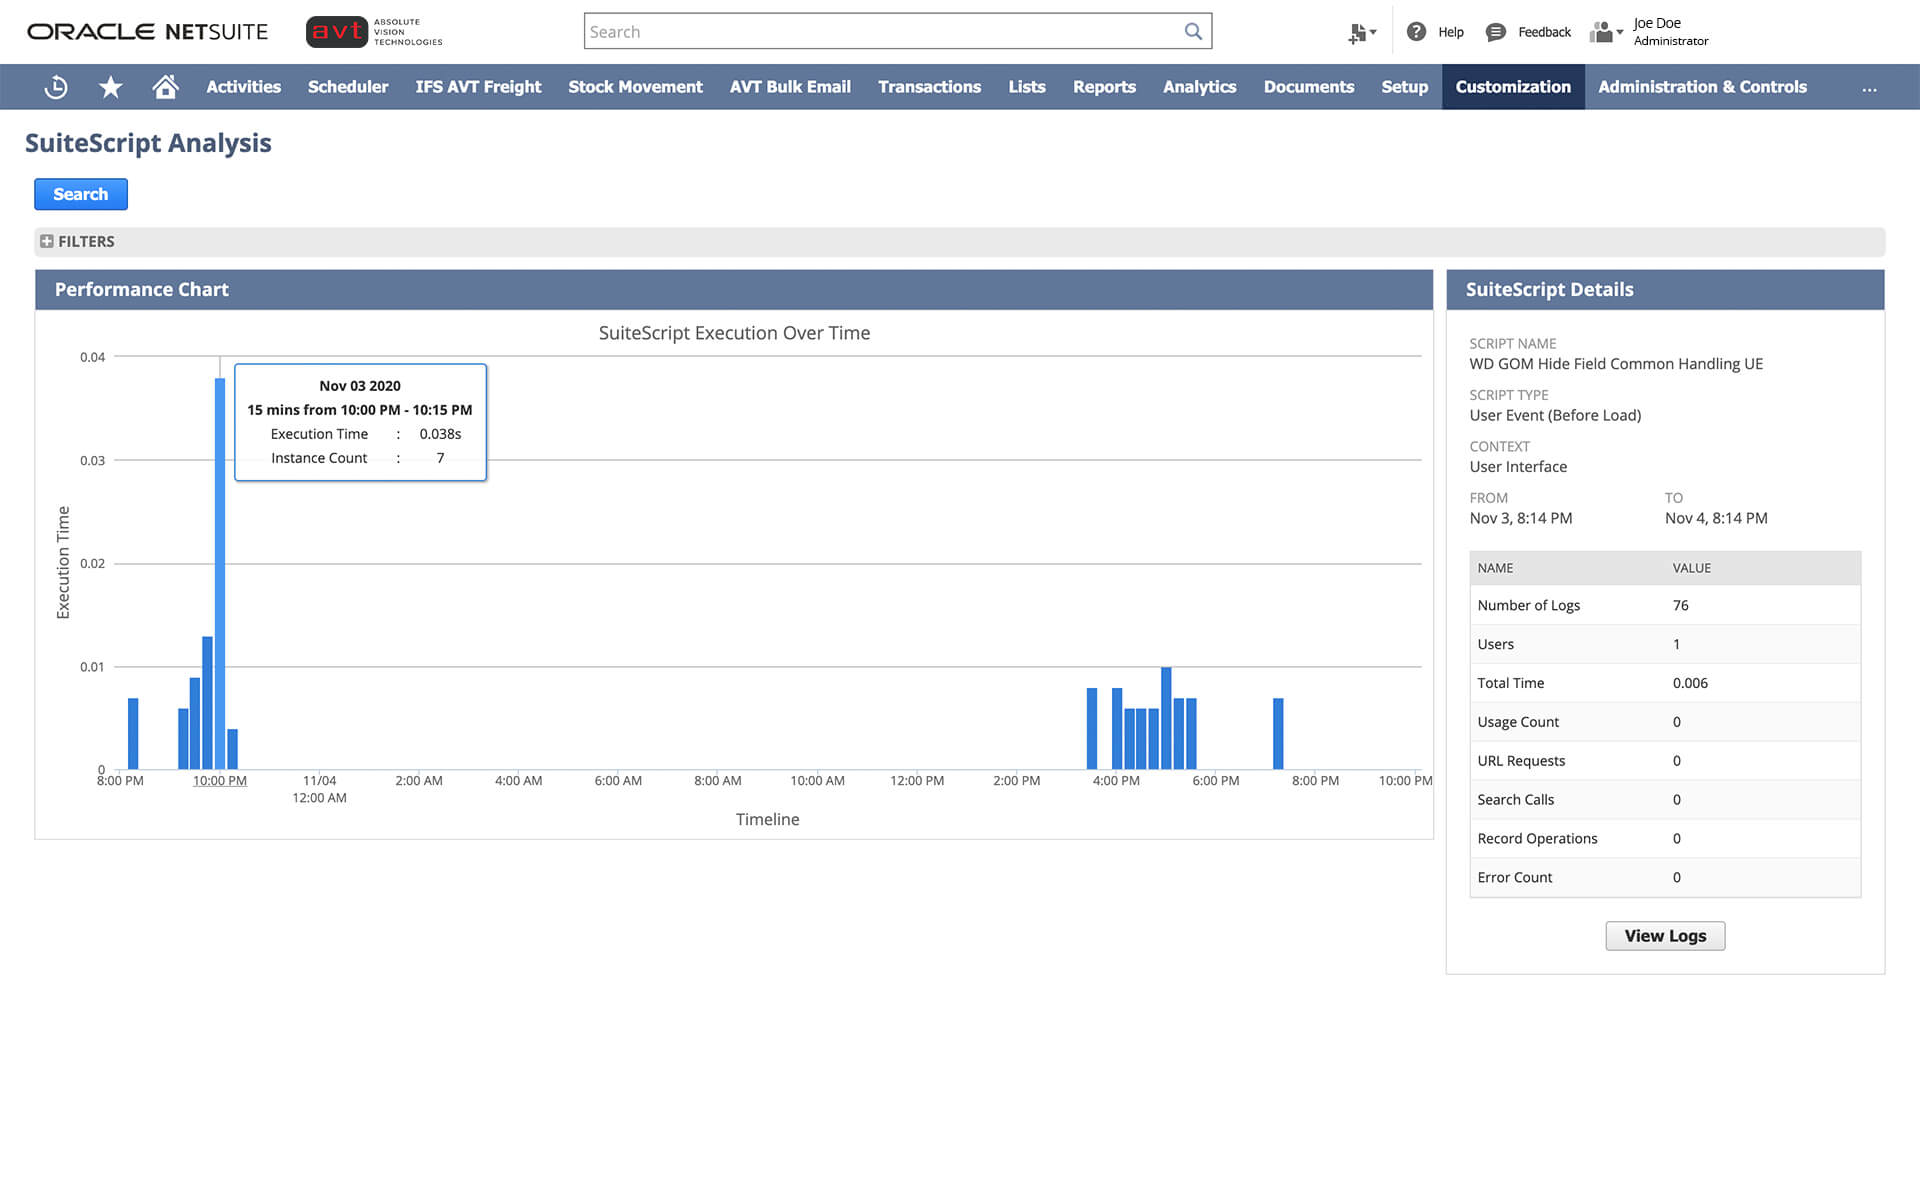Open the Feedback speech bubble icon
Screen dimensions: 1920x1200
pyautogui.click(x=1495, y=32)
